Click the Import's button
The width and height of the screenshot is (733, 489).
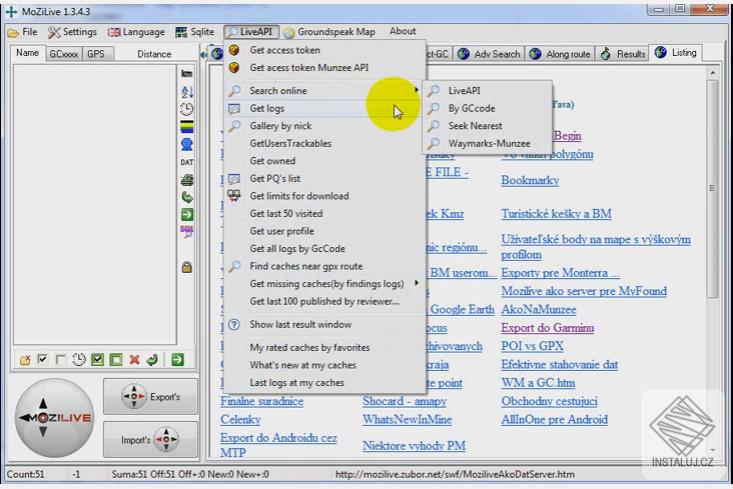pyautogui.click(x=151, y=439)
